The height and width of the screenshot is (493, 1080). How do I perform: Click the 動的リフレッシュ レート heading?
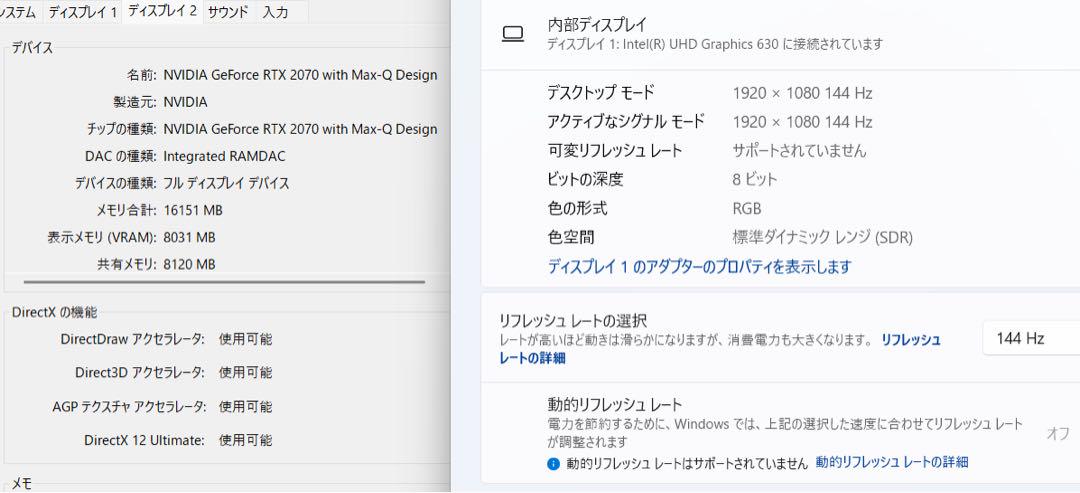614,404
